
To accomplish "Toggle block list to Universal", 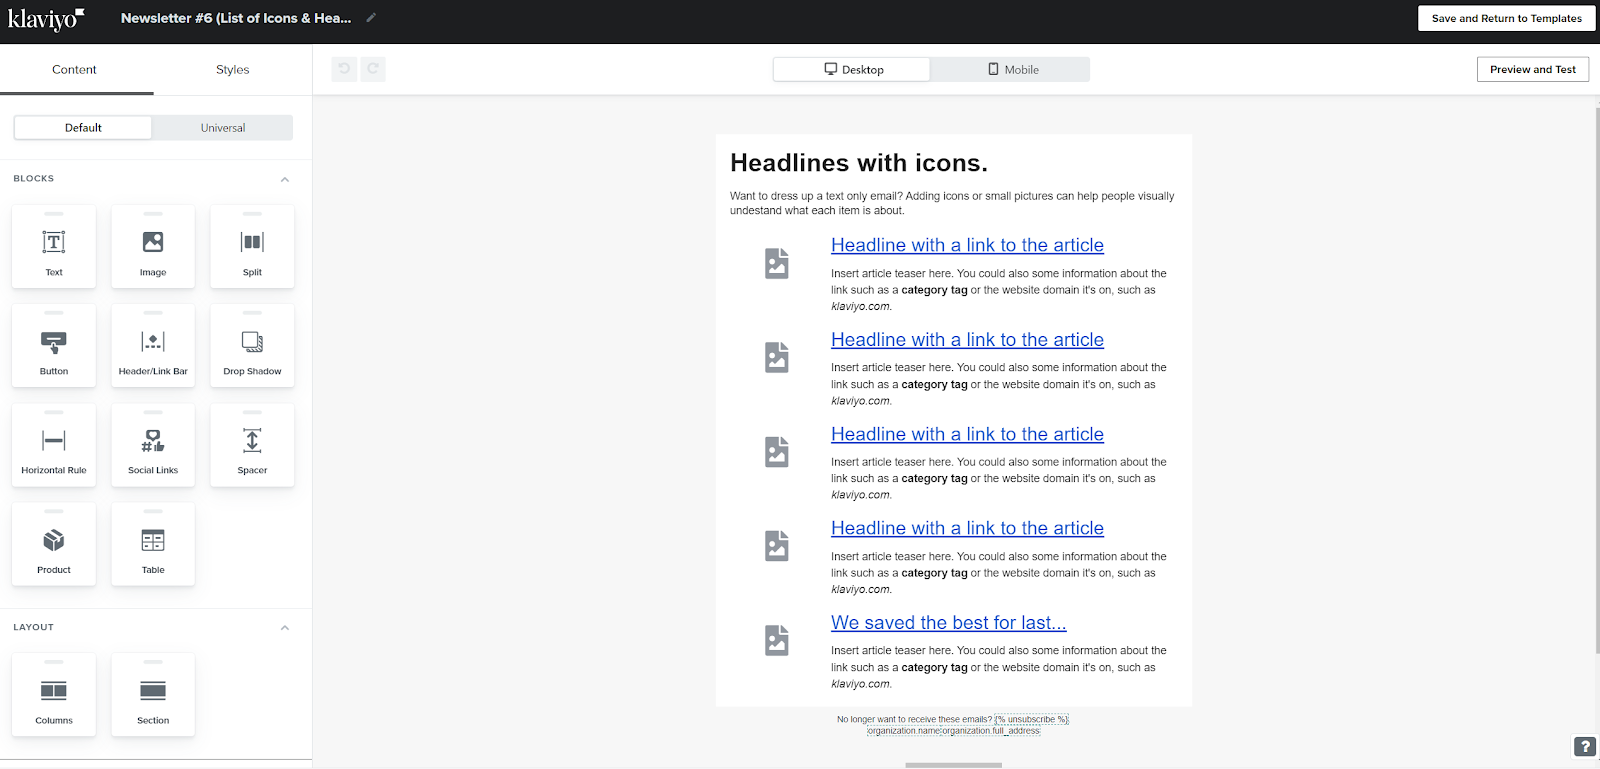I will point(222,128).
